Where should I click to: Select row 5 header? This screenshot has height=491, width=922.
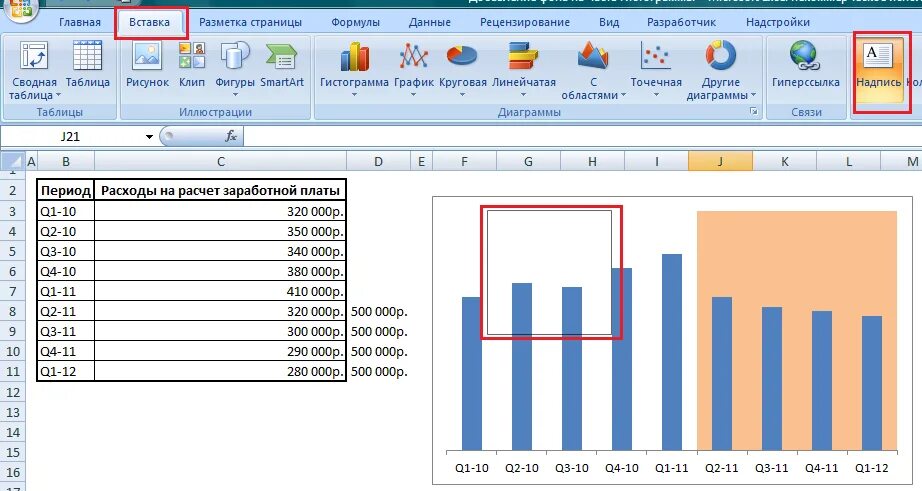point(12,251)
